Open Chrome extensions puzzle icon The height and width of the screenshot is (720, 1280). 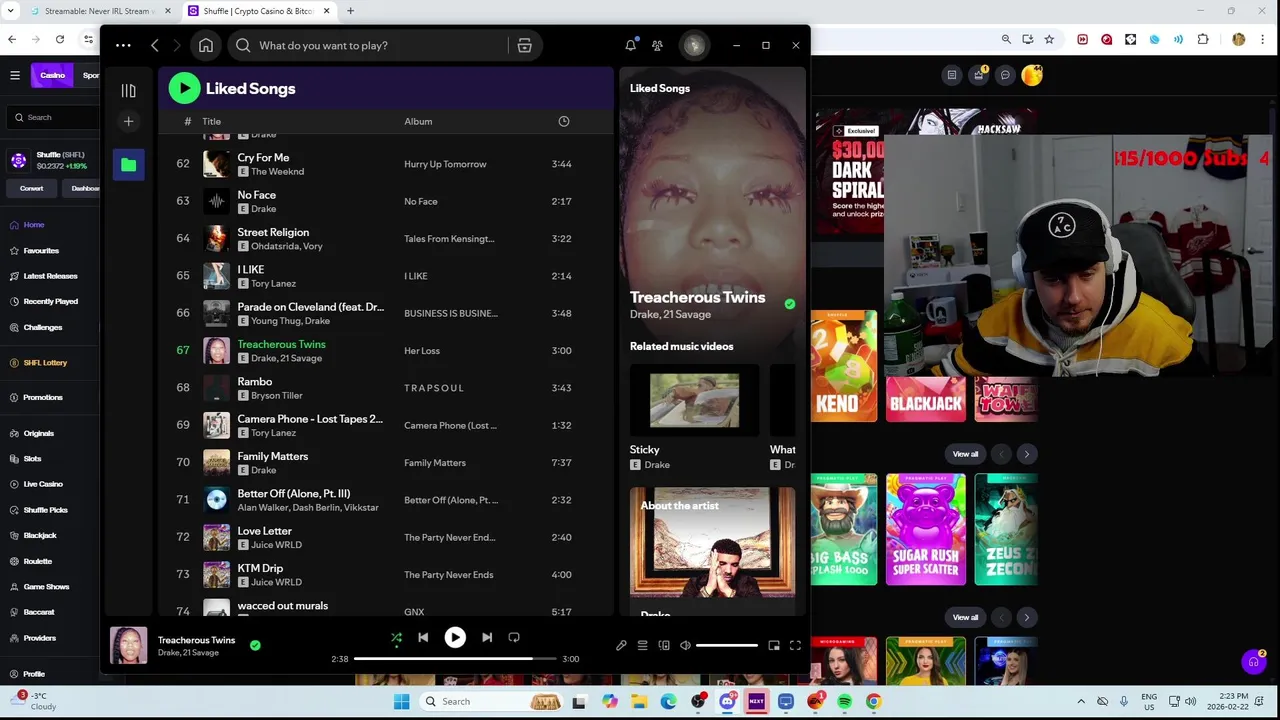tap(1203, 39)
